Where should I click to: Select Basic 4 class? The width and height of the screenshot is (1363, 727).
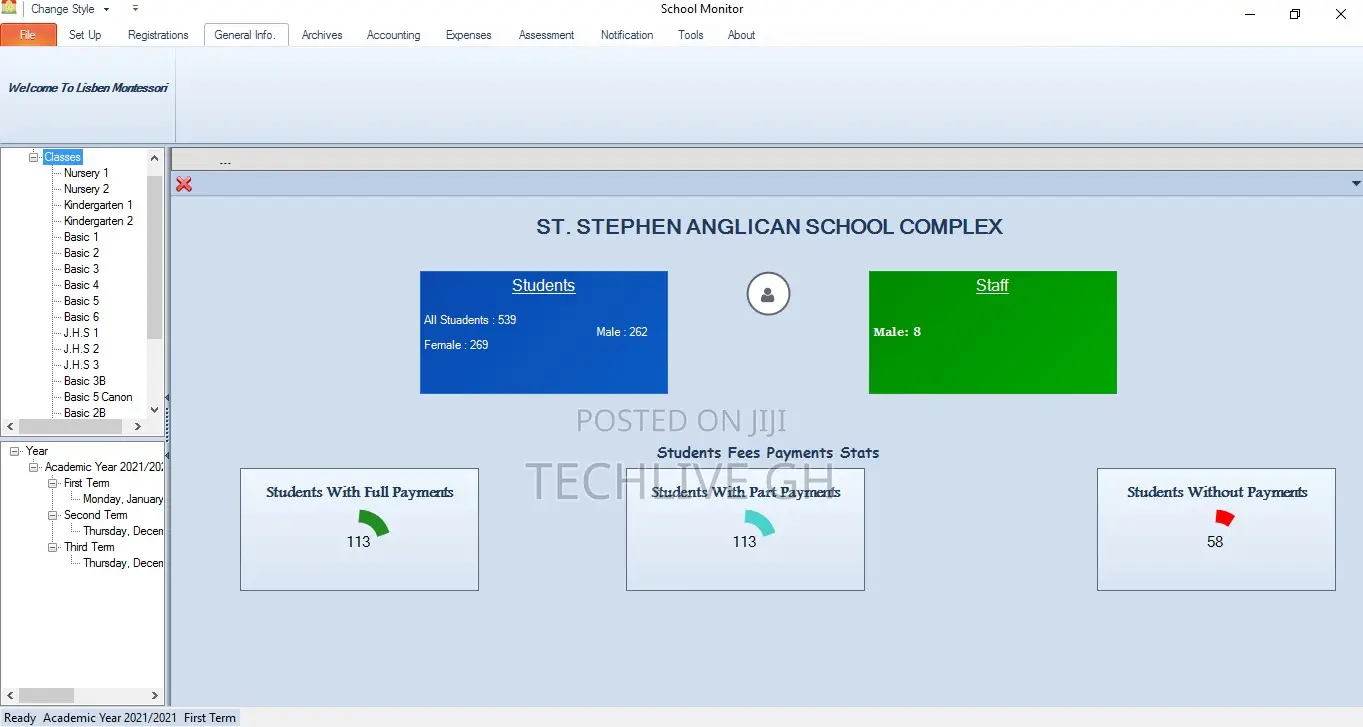tap(81, 285)
